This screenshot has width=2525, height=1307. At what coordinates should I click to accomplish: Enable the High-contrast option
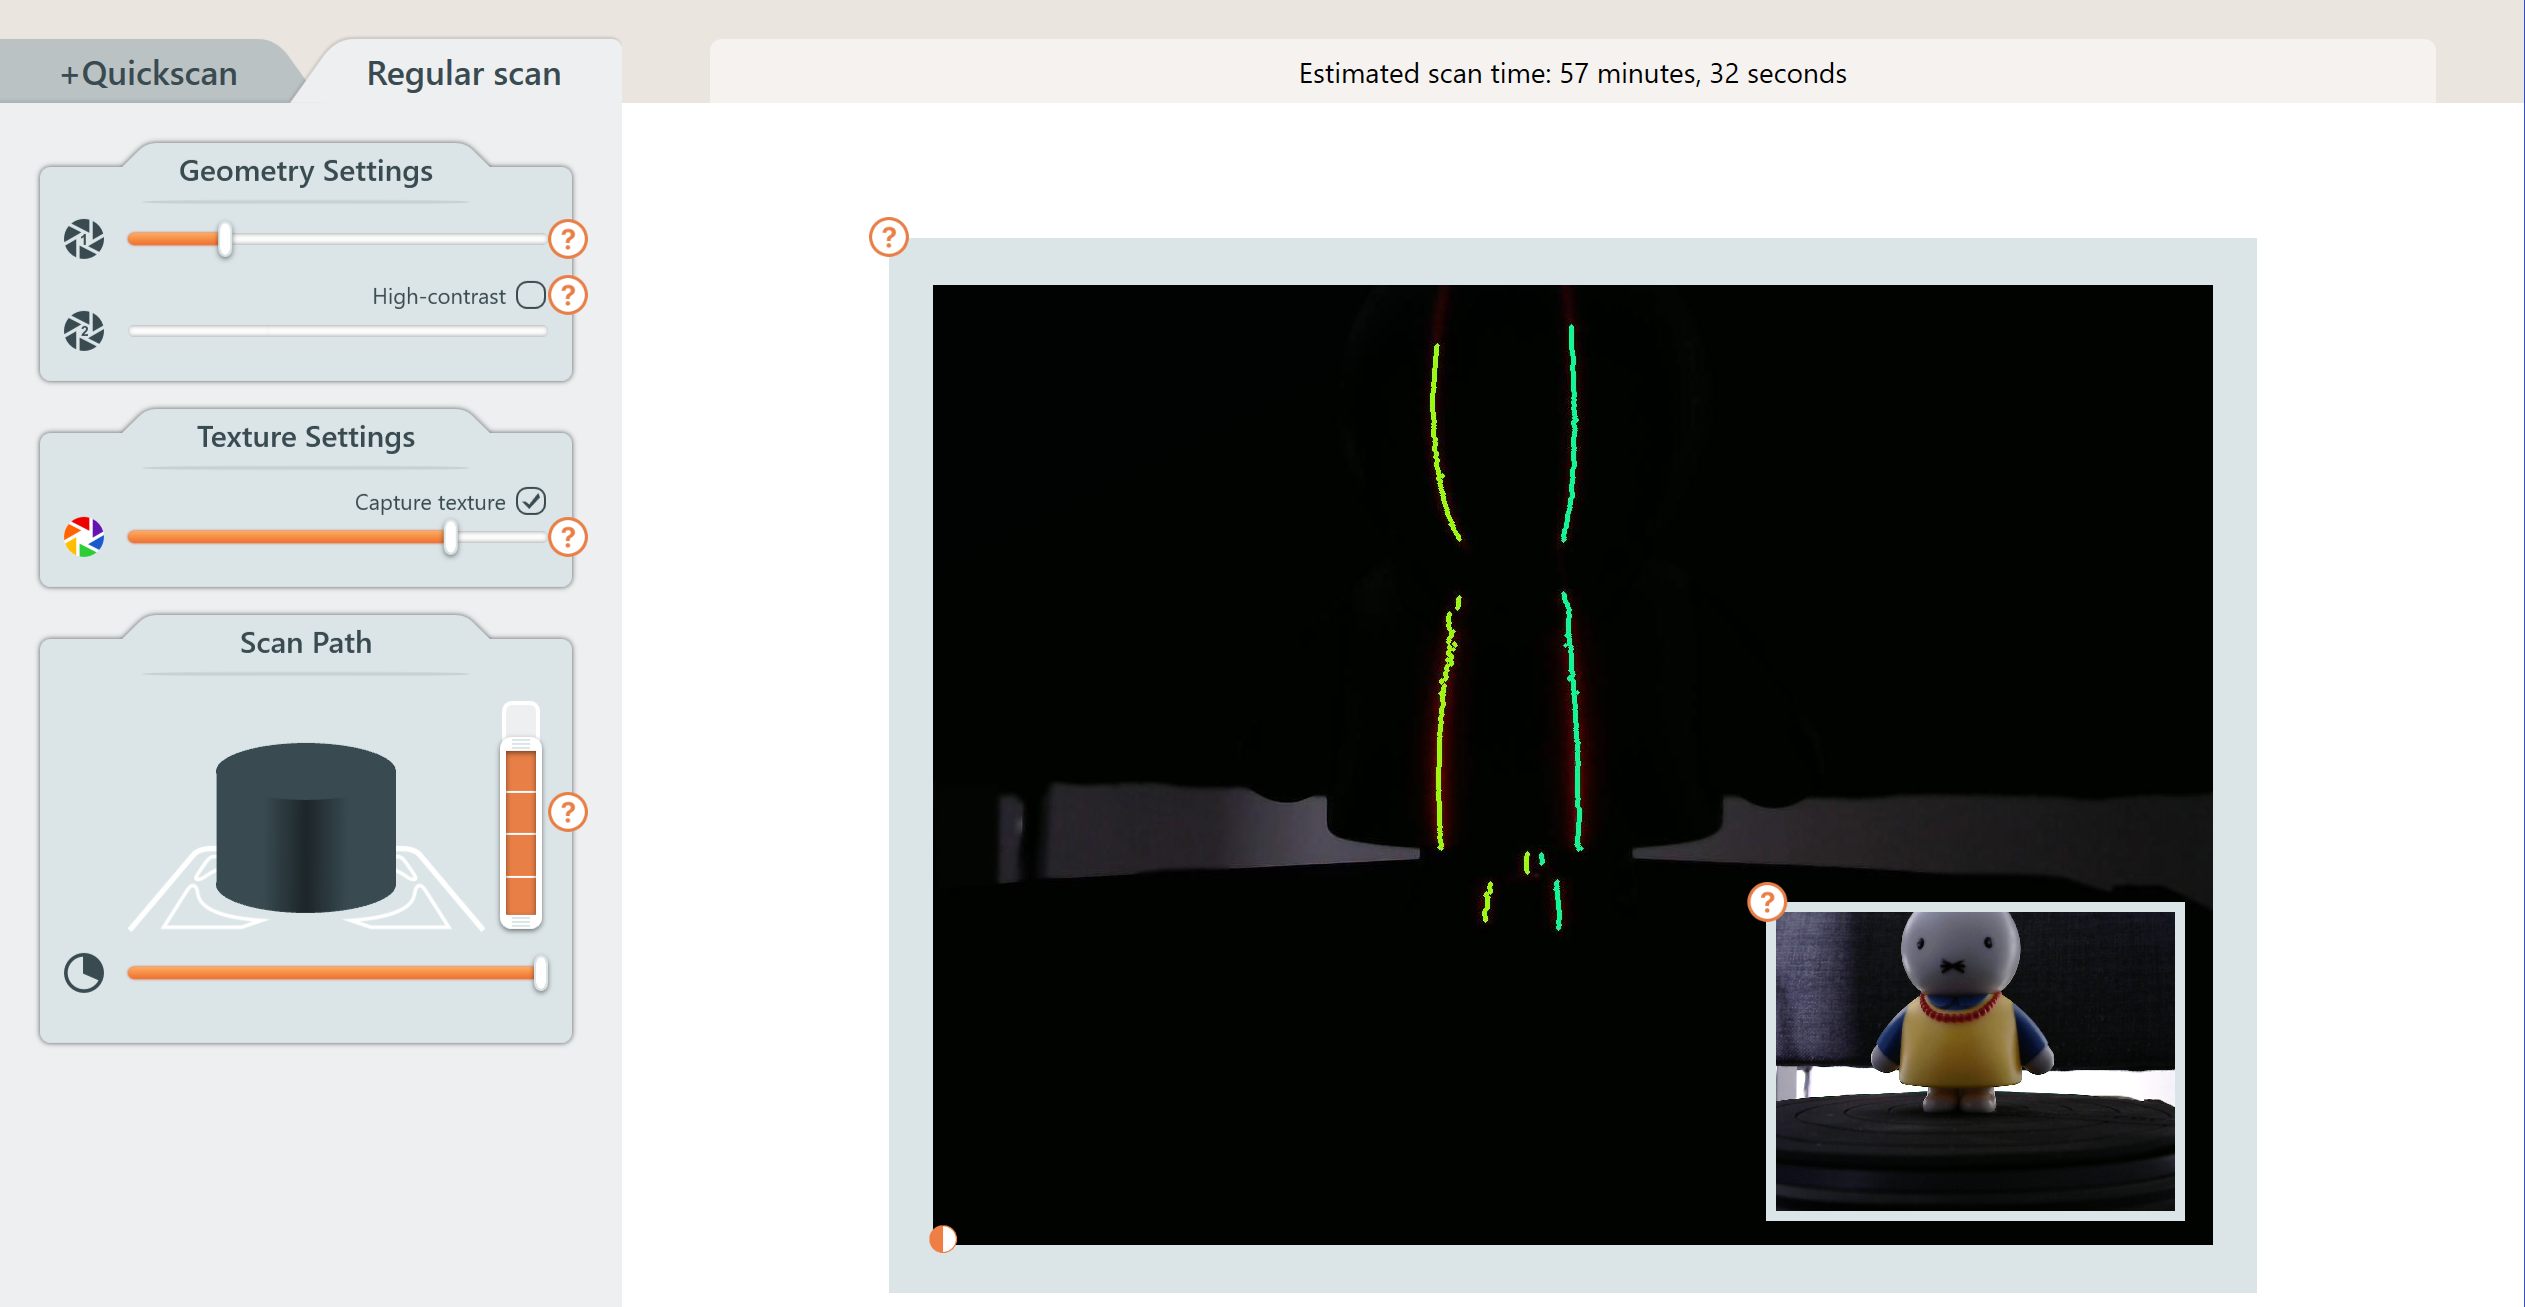(x=531, y=294)
